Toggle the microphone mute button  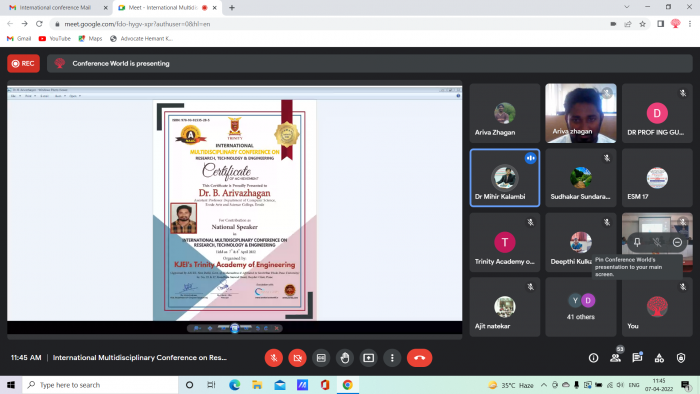pos(274,358)
